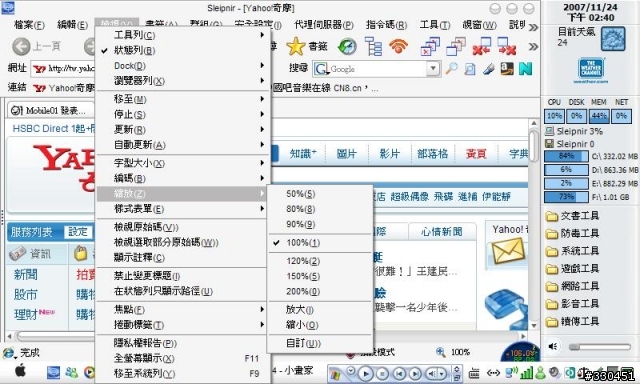The width and height of the screenshot is (640, 384).
Task: Click the page-search icon next to magnifier
Action: tap(470, 69)
